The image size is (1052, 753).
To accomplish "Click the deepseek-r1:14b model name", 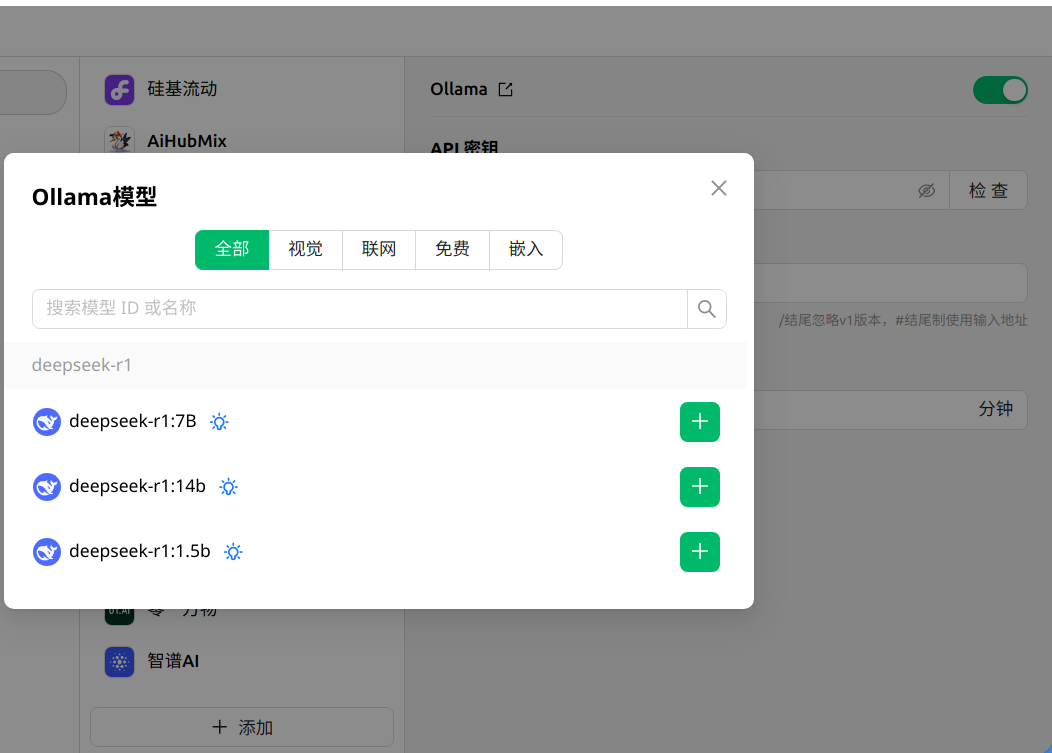I will 138,486.
